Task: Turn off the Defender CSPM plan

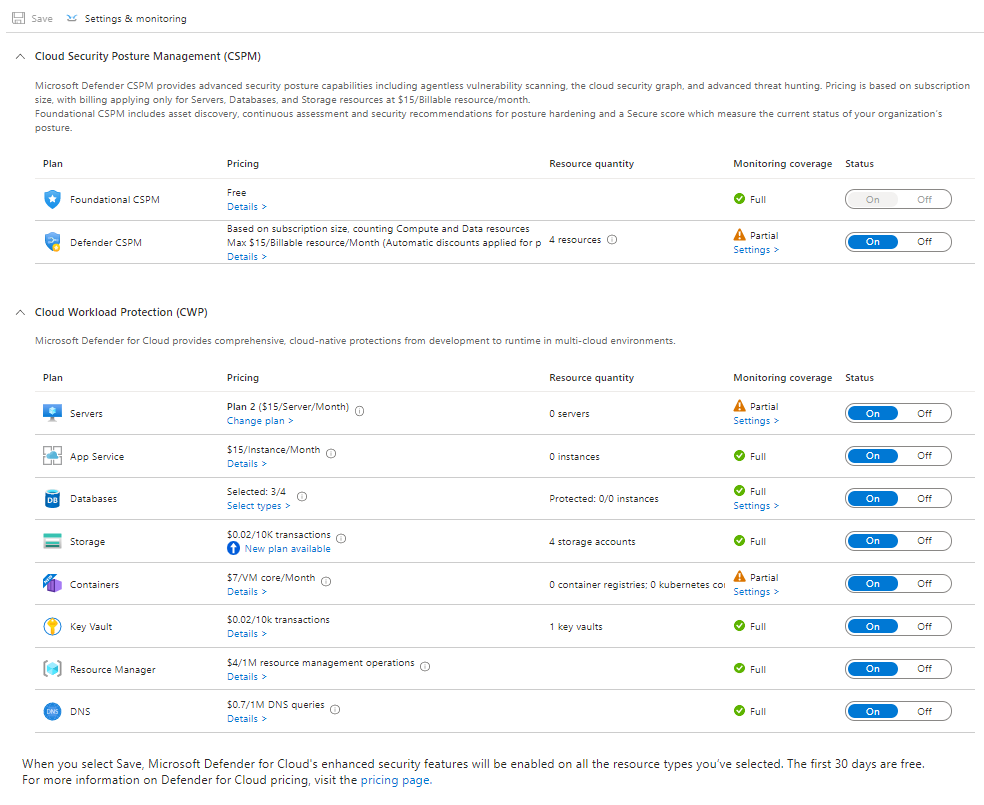Action: coord(924,242)
